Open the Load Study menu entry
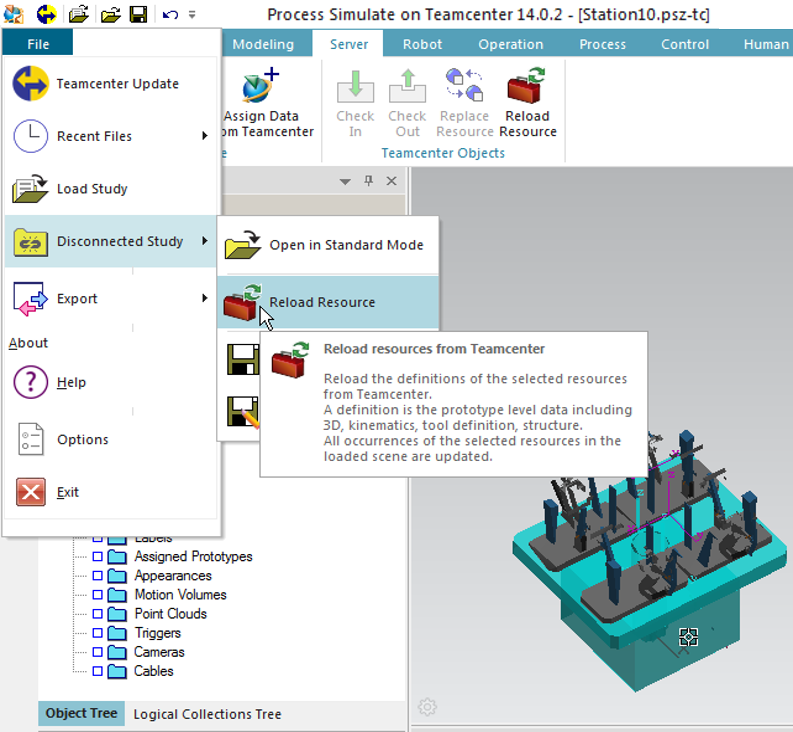 pyautogui.click(x=91, y=189)
